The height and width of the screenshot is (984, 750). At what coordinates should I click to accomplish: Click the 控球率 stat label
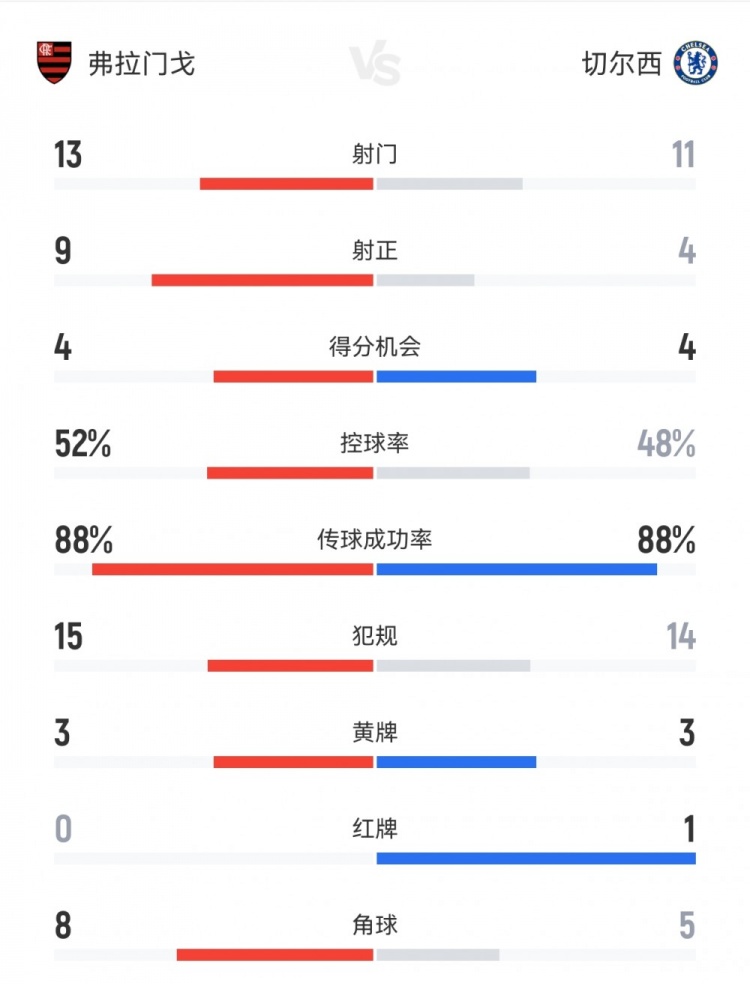pos(375,443)
